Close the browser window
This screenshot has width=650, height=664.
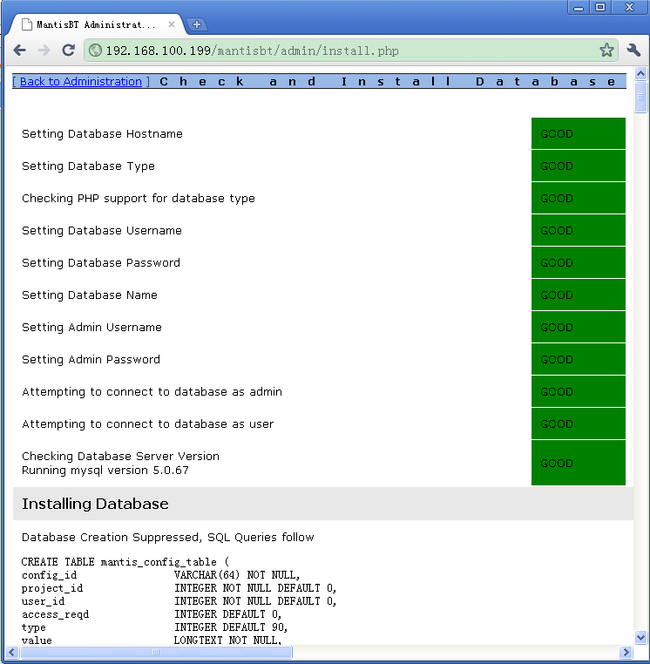pyautogui.click(x=629, y=8)
